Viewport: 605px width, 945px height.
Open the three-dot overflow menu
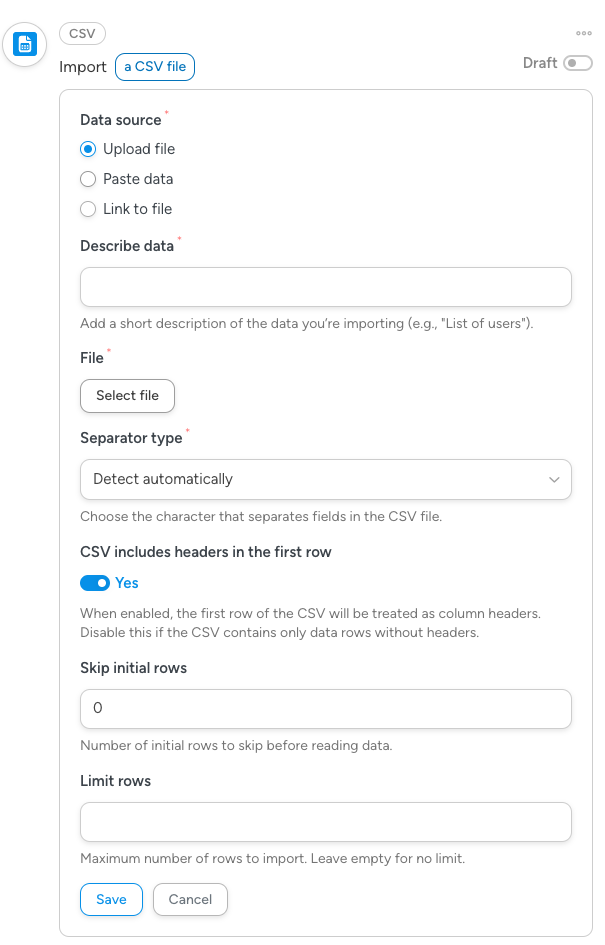point(584,33)
